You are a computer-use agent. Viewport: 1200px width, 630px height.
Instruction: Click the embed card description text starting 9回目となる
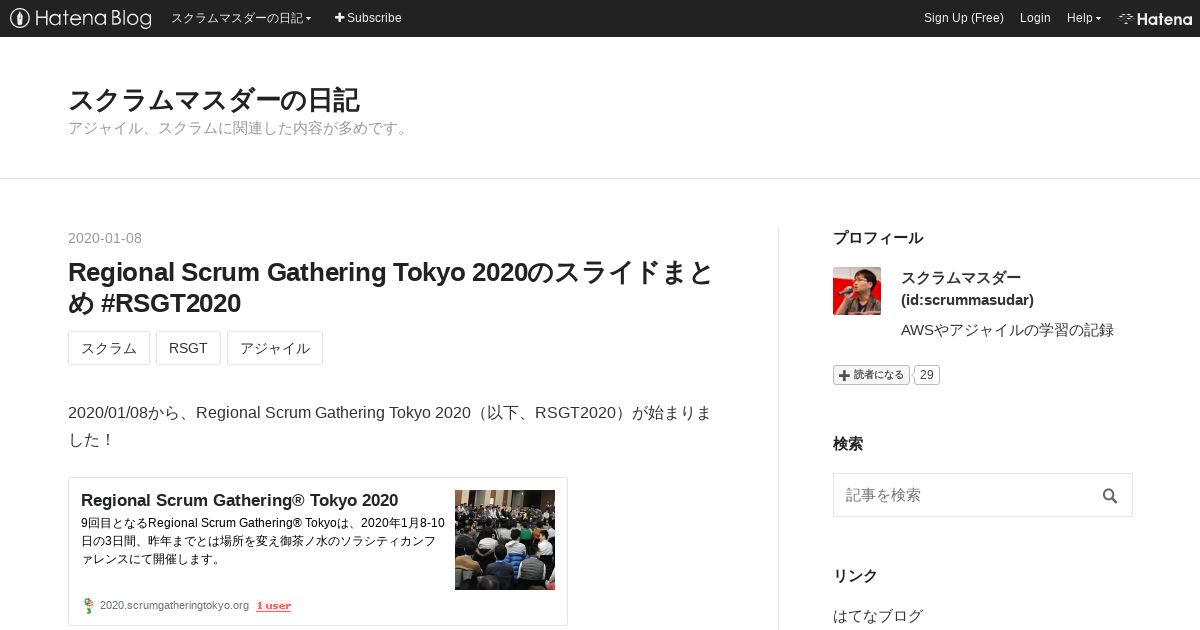[263, 541]
